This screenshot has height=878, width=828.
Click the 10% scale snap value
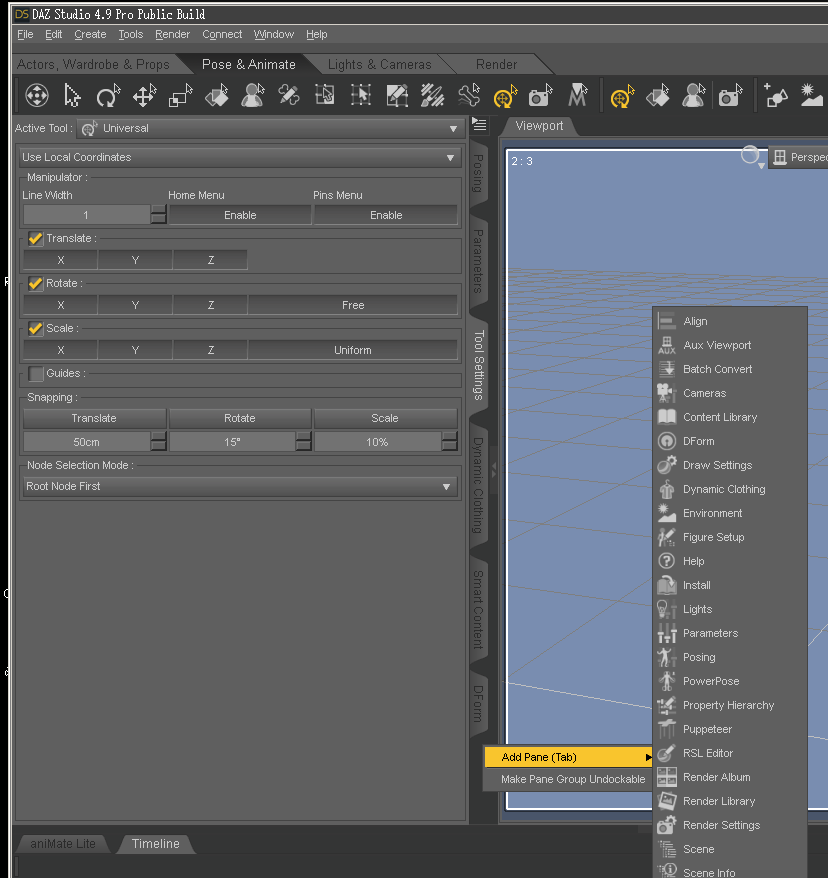point(378,442)
